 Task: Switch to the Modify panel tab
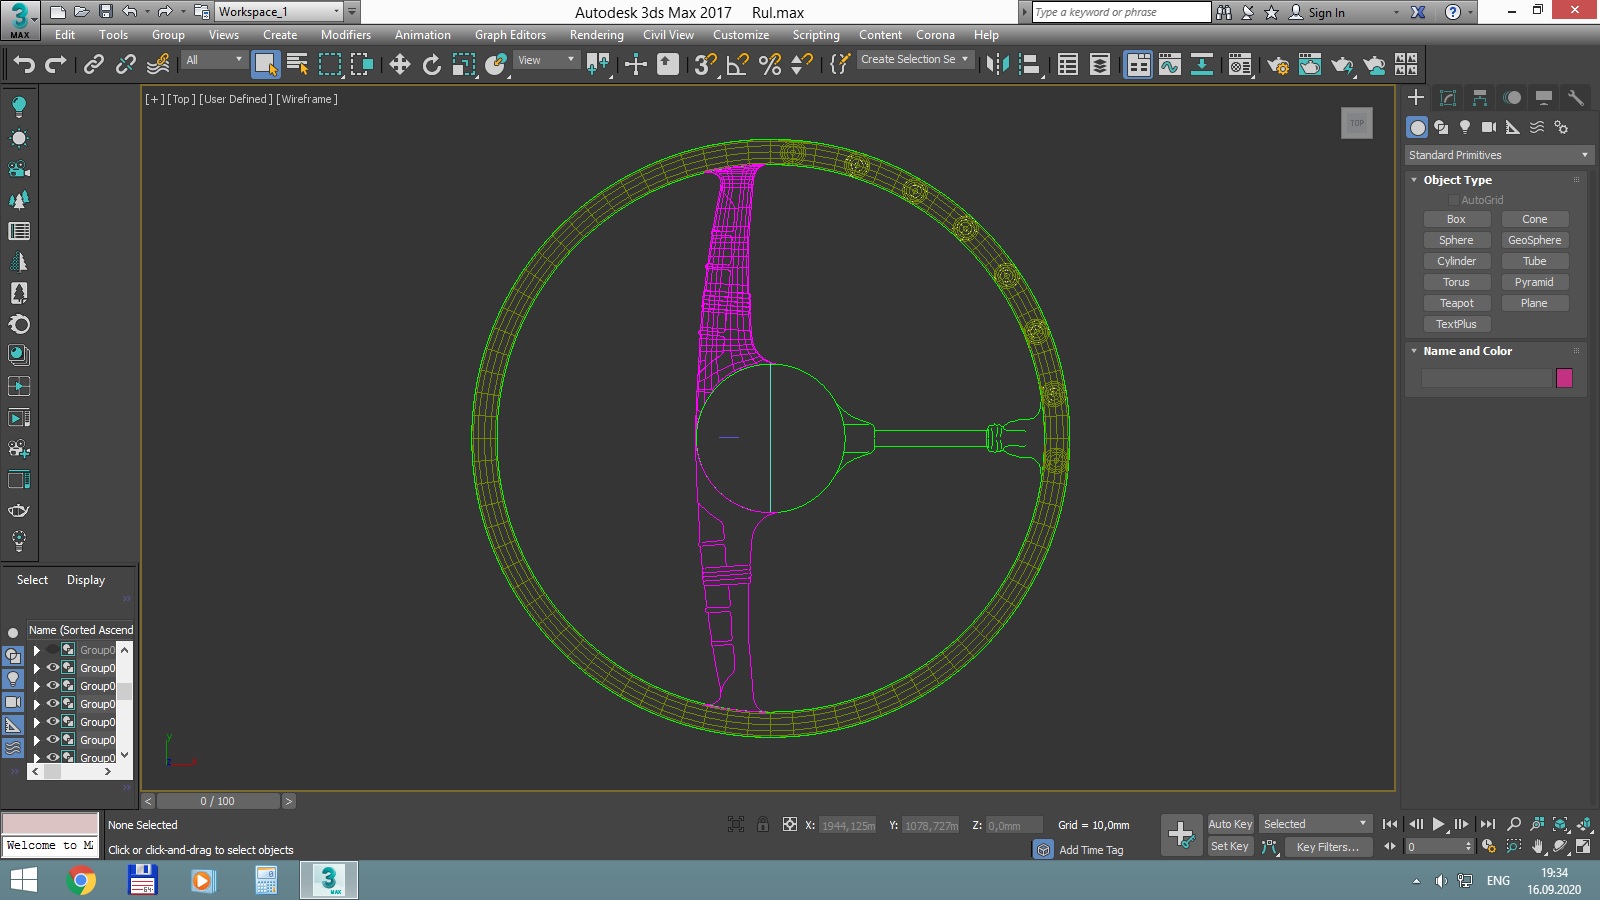point(1448,97)
